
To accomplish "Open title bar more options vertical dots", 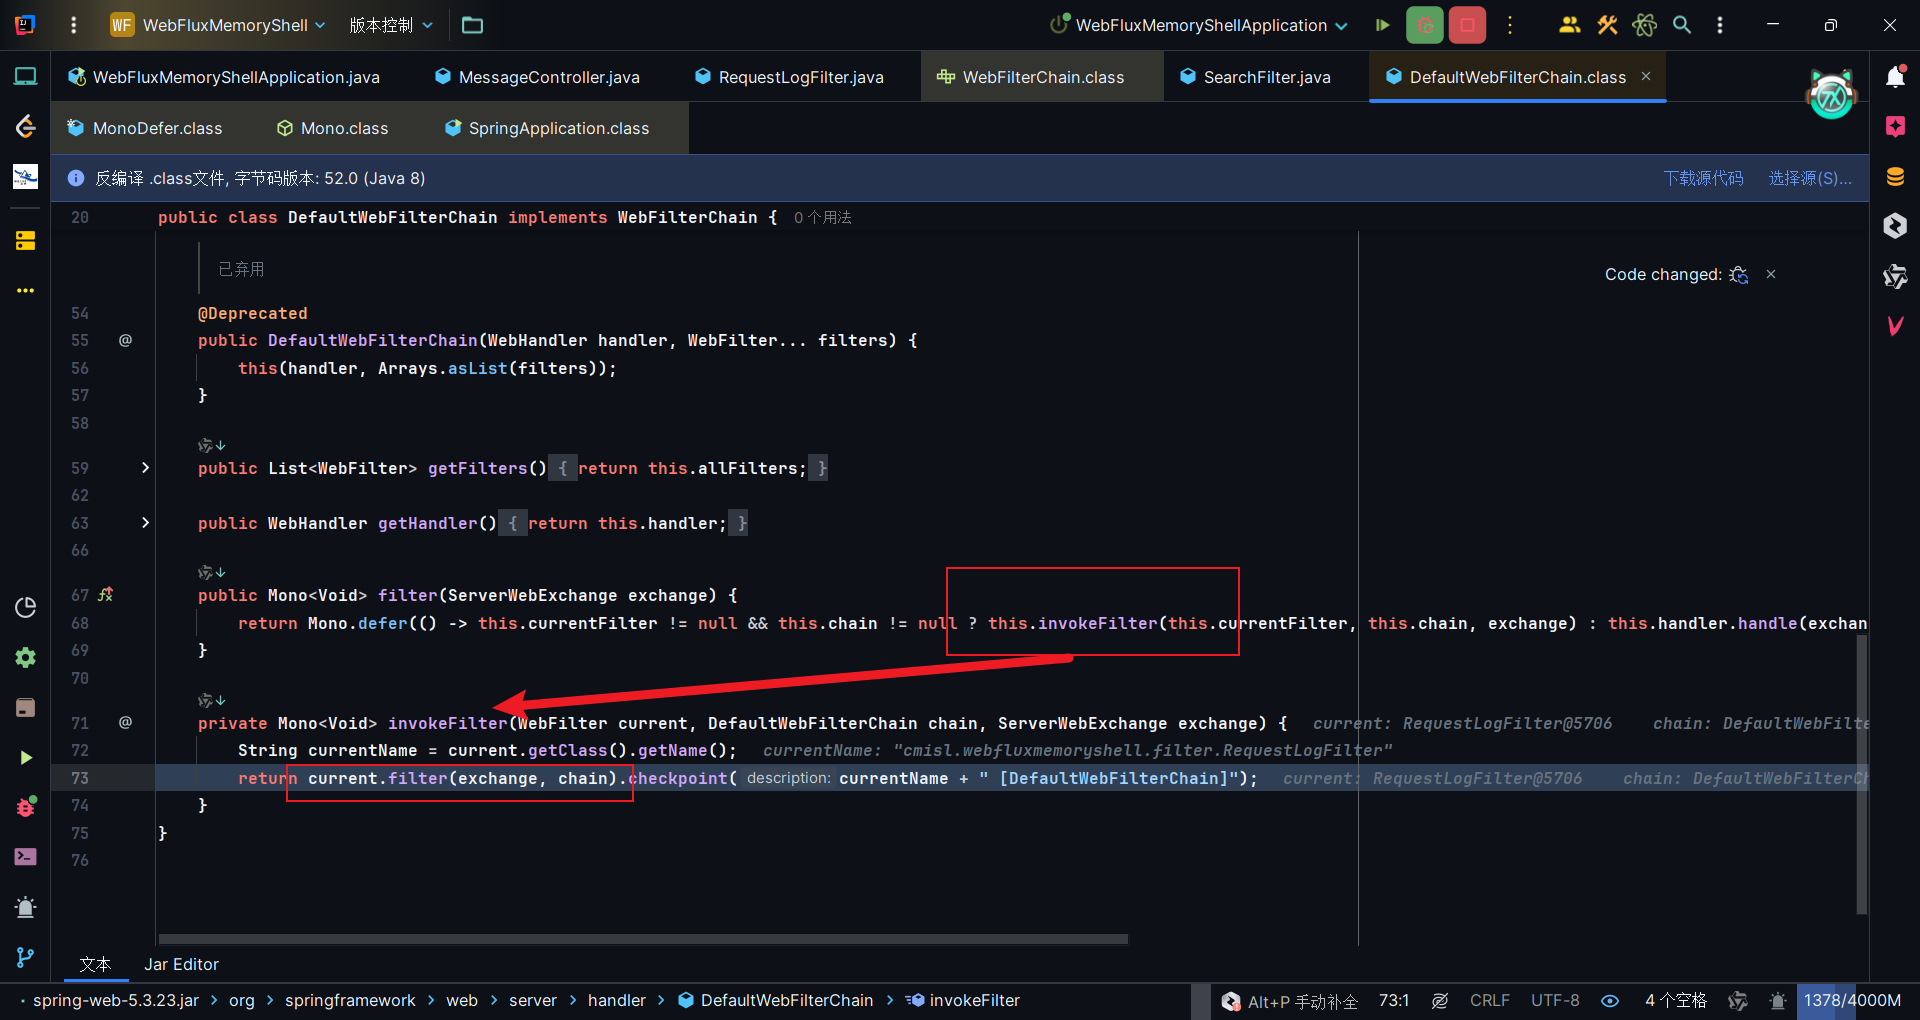I will (1720, 25).
